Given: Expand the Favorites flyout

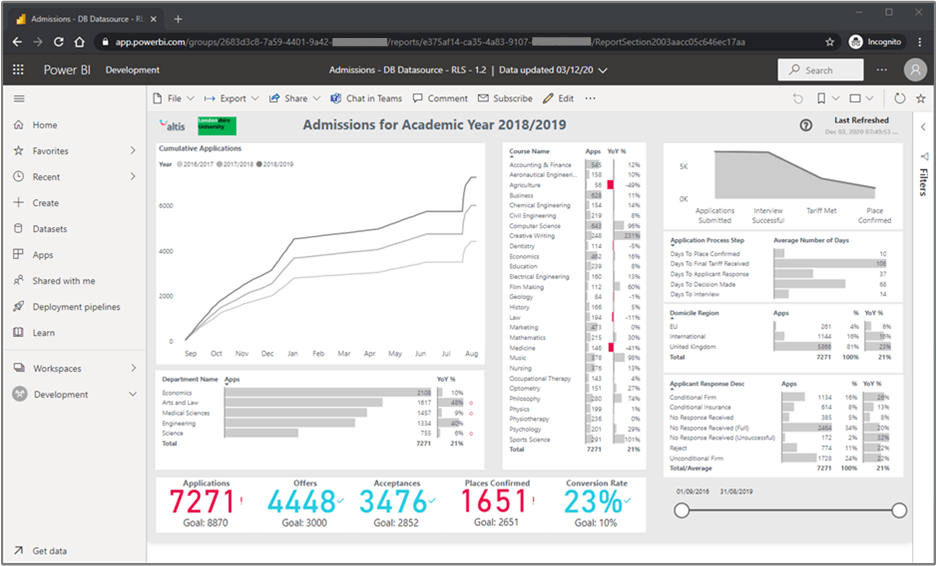Looking at the screenshot, I should pyautogui.click(x=133, y=151).
